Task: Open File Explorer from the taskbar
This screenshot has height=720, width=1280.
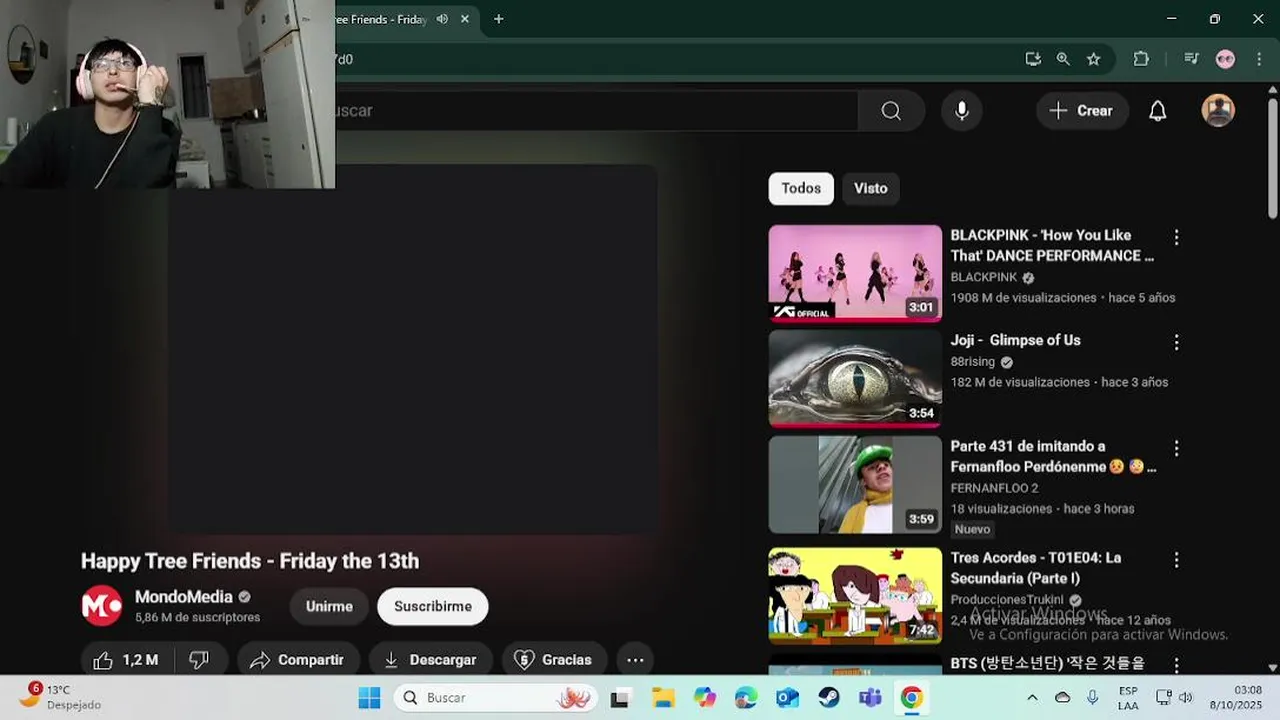Action: tap(663, 698)
